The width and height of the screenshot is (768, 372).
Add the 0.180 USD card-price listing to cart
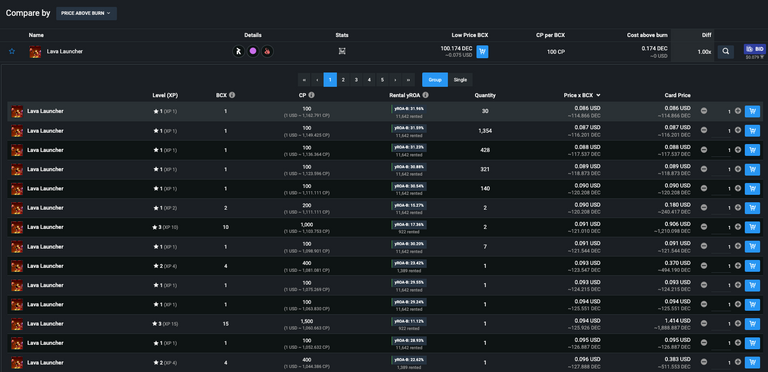click(752, 208)
